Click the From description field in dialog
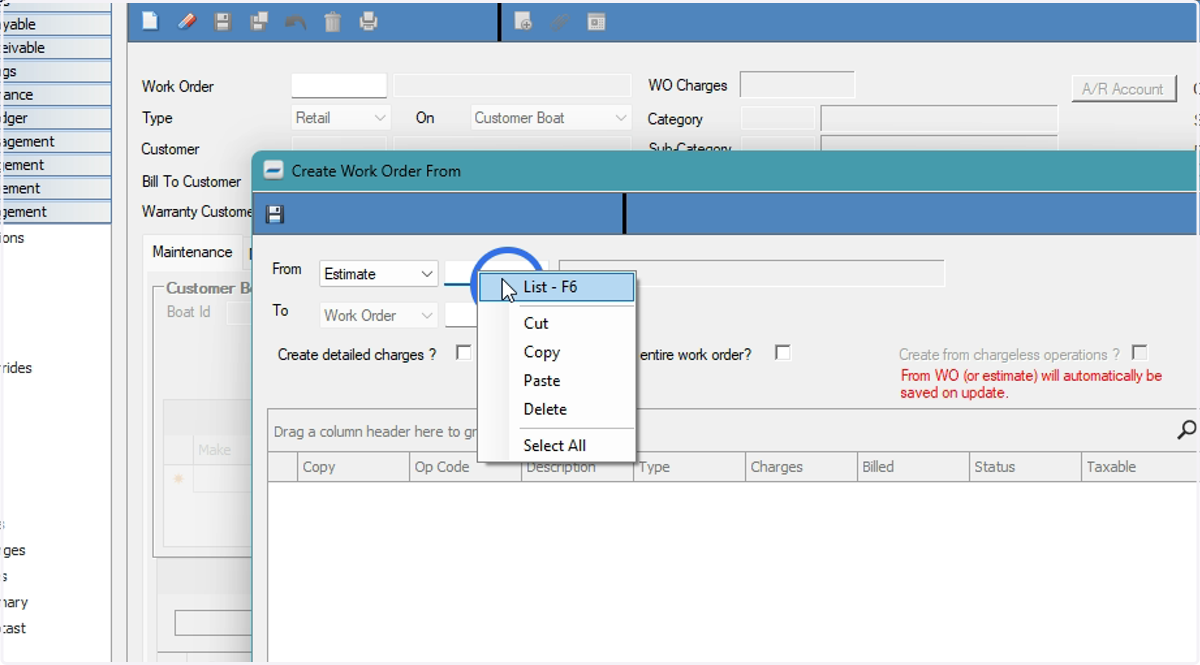This screenshot has width=1200, height=665. click(x=751, y=273)
